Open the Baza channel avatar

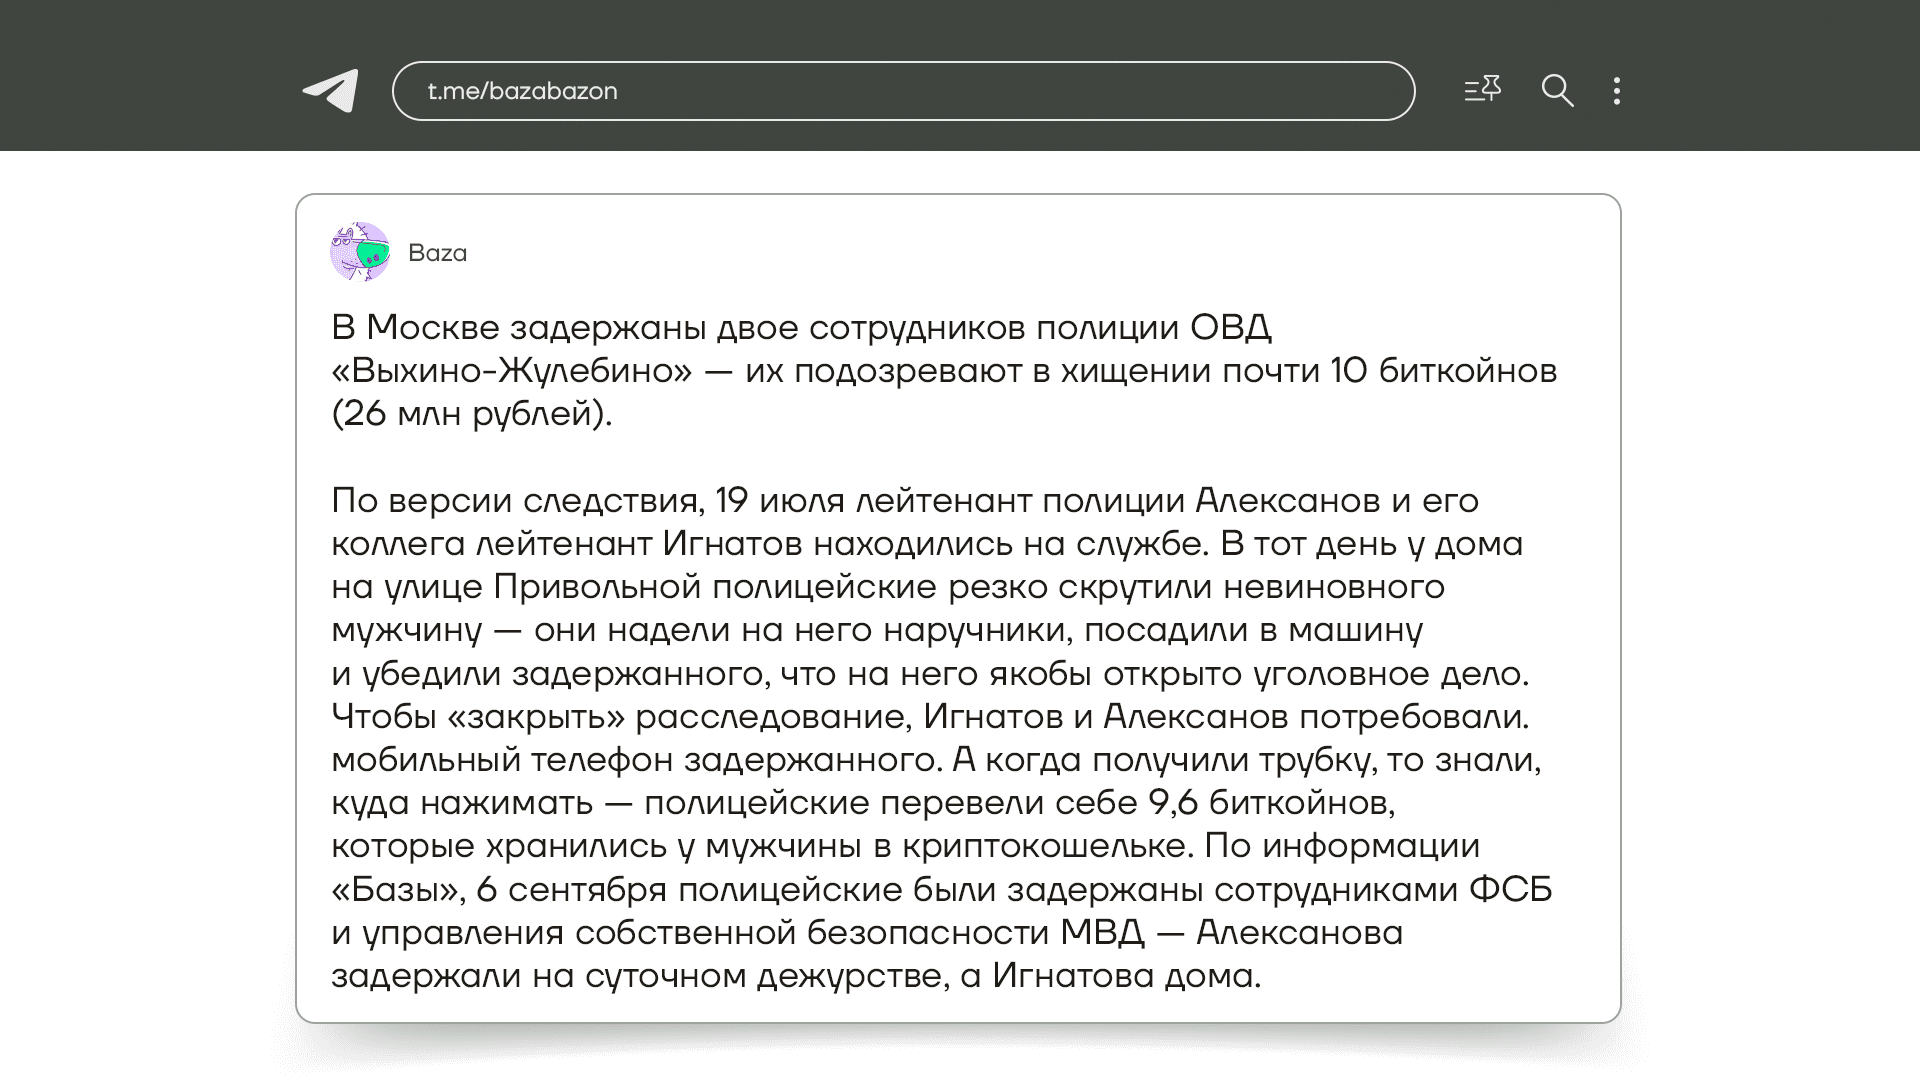coord(360,252)
